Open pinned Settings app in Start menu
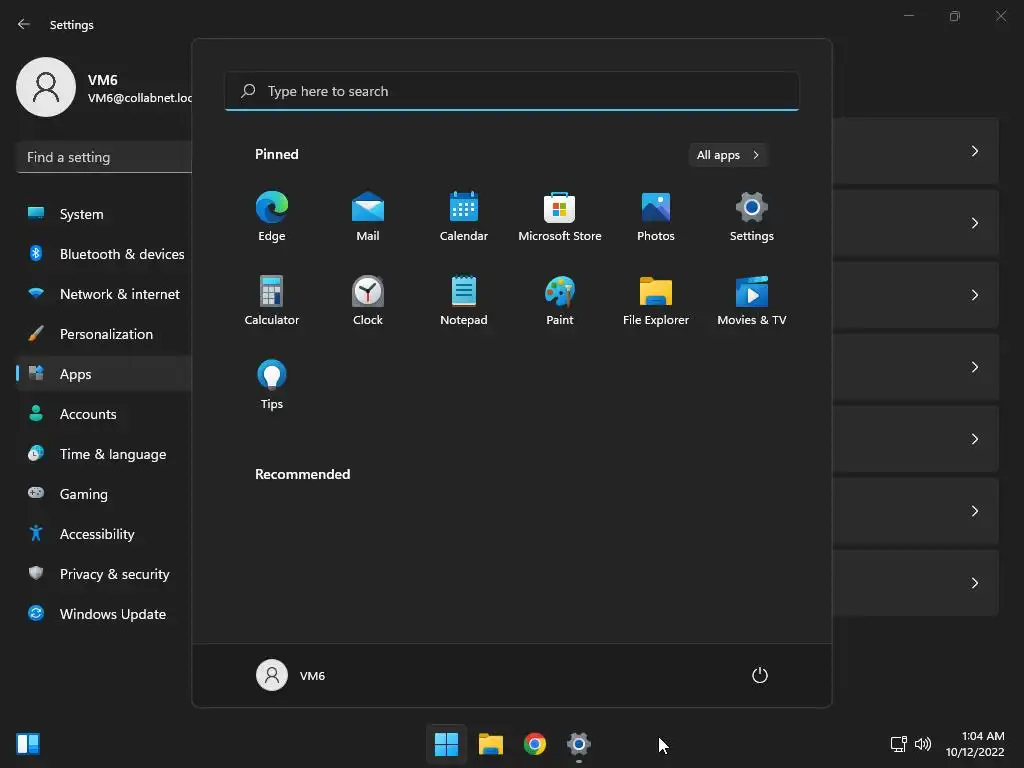Screen dimensions: 1024x768 point(752,216)
